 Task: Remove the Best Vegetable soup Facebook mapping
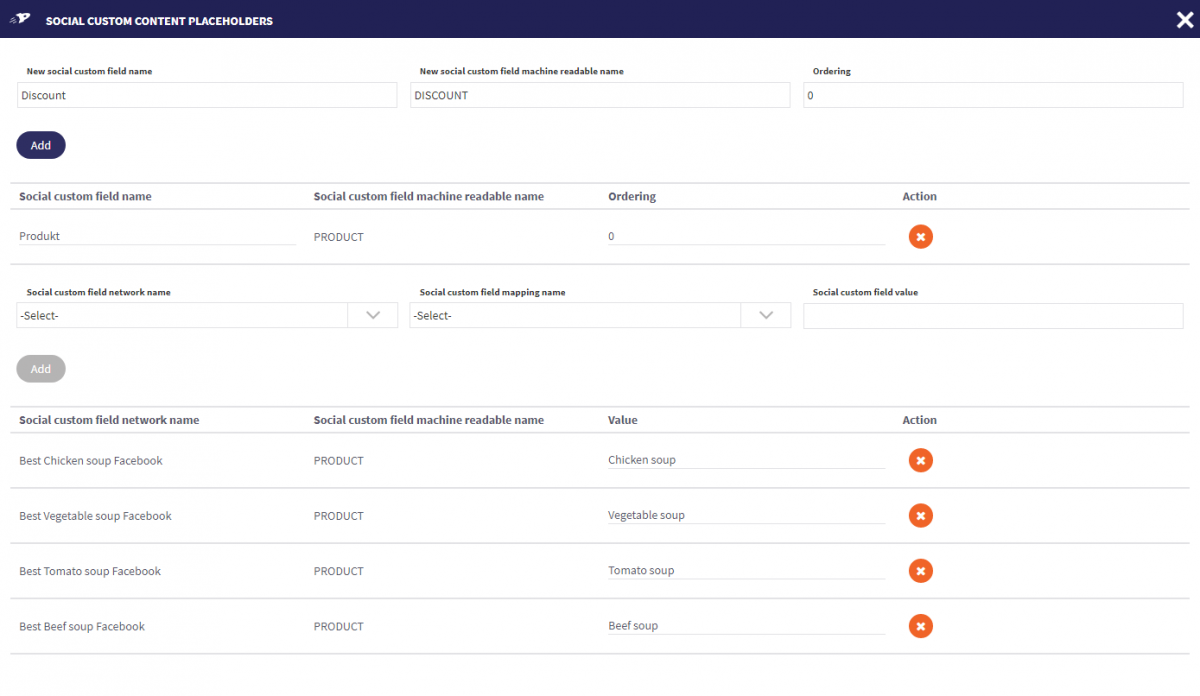(921, 516)
